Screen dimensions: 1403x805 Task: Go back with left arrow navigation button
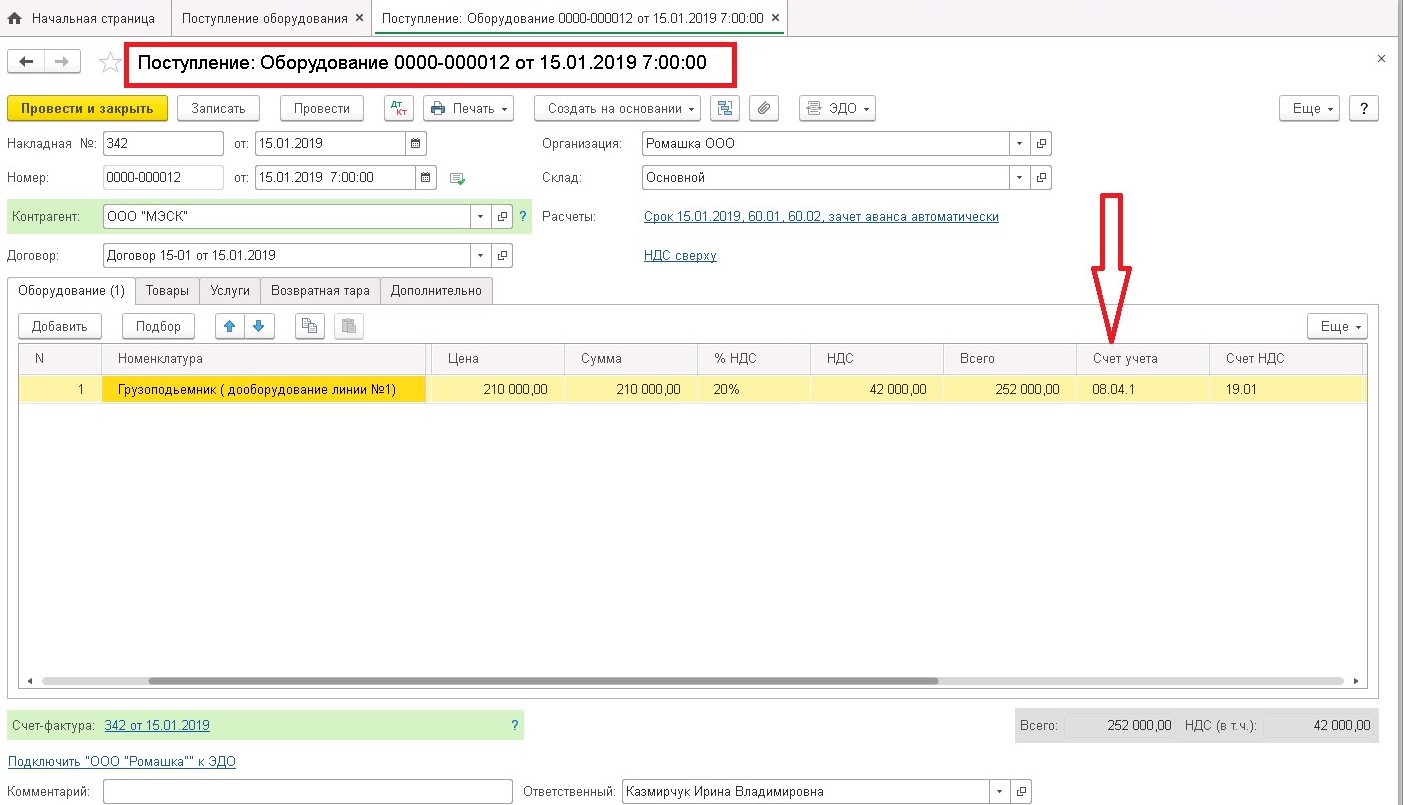click(26, 62)
